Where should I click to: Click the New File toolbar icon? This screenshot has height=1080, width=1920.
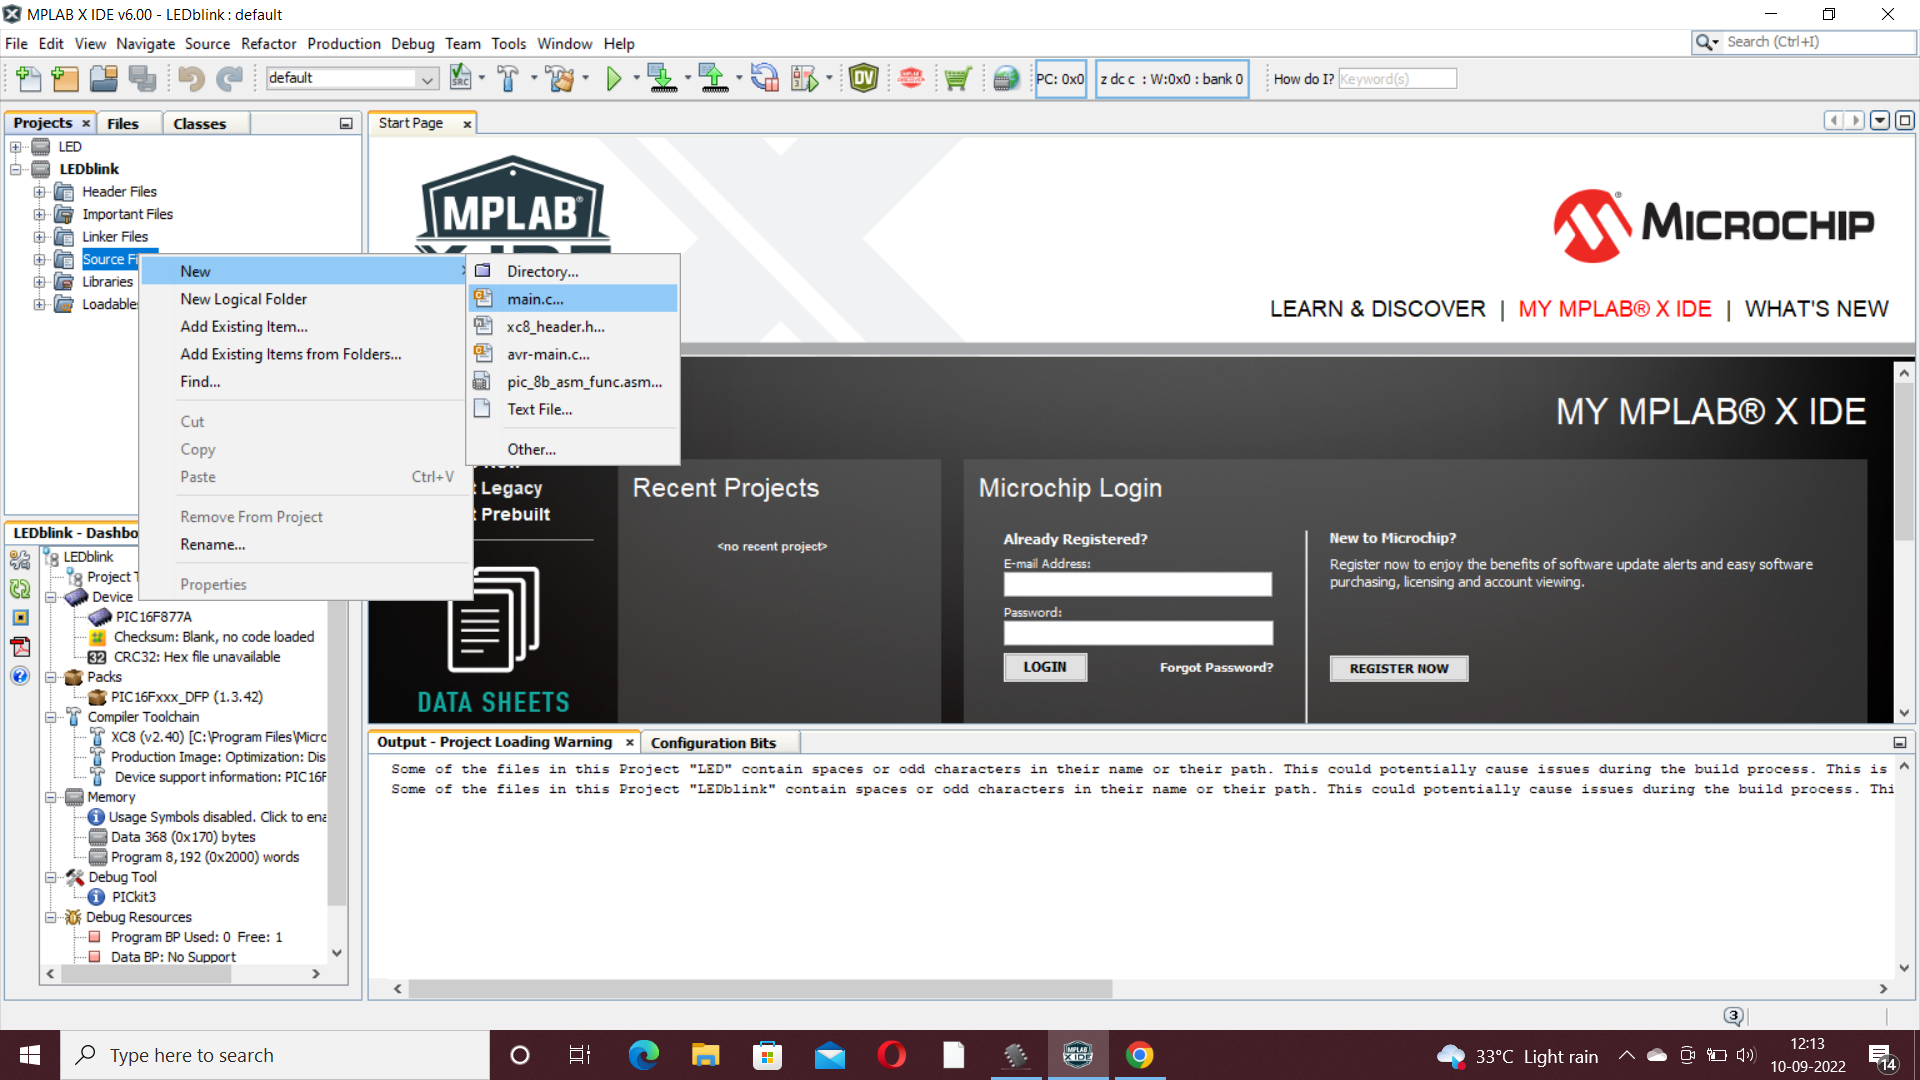[28, 78]
